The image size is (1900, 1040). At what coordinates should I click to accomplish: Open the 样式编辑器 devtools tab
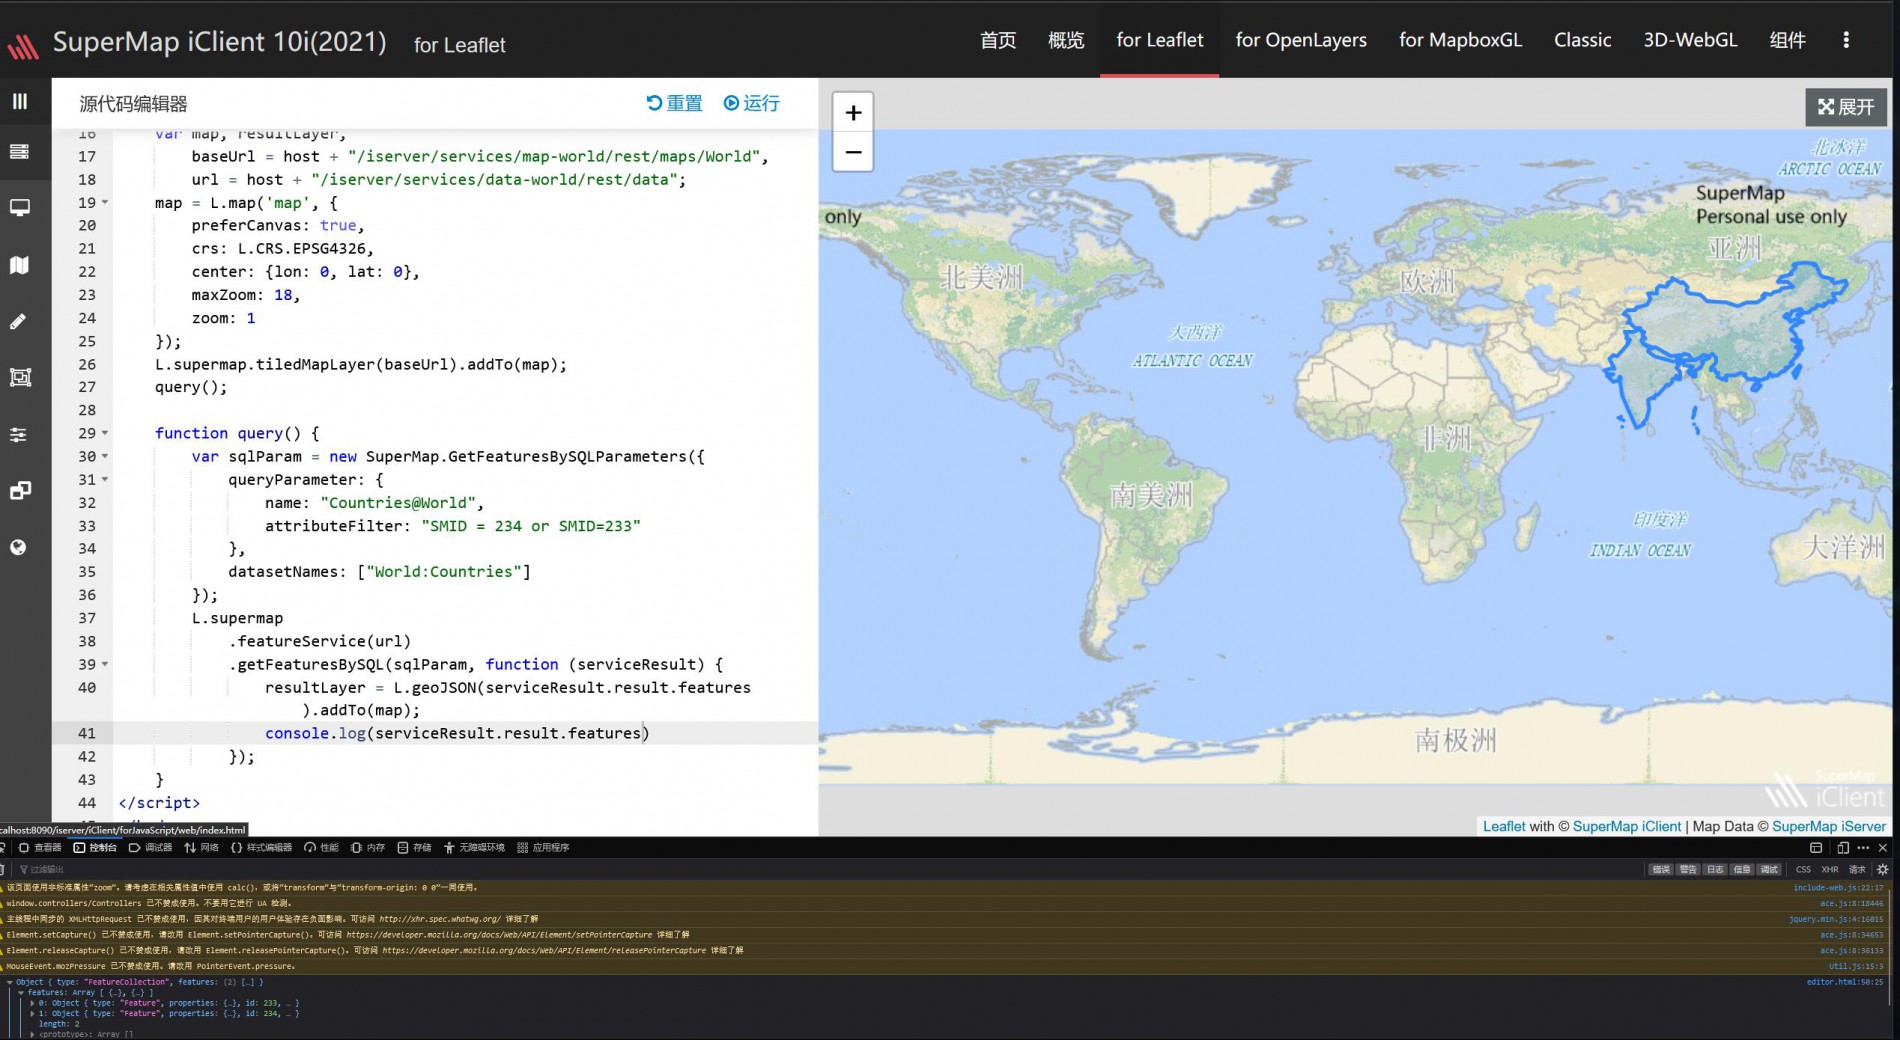coord(261,848)
